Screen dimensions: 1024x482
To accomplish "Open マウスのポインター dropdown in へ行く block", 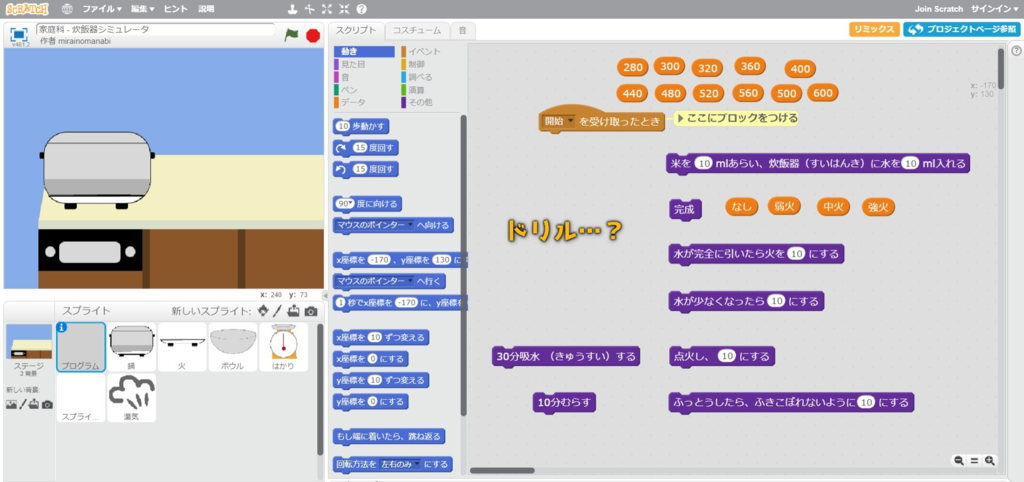I will (375, 281).
